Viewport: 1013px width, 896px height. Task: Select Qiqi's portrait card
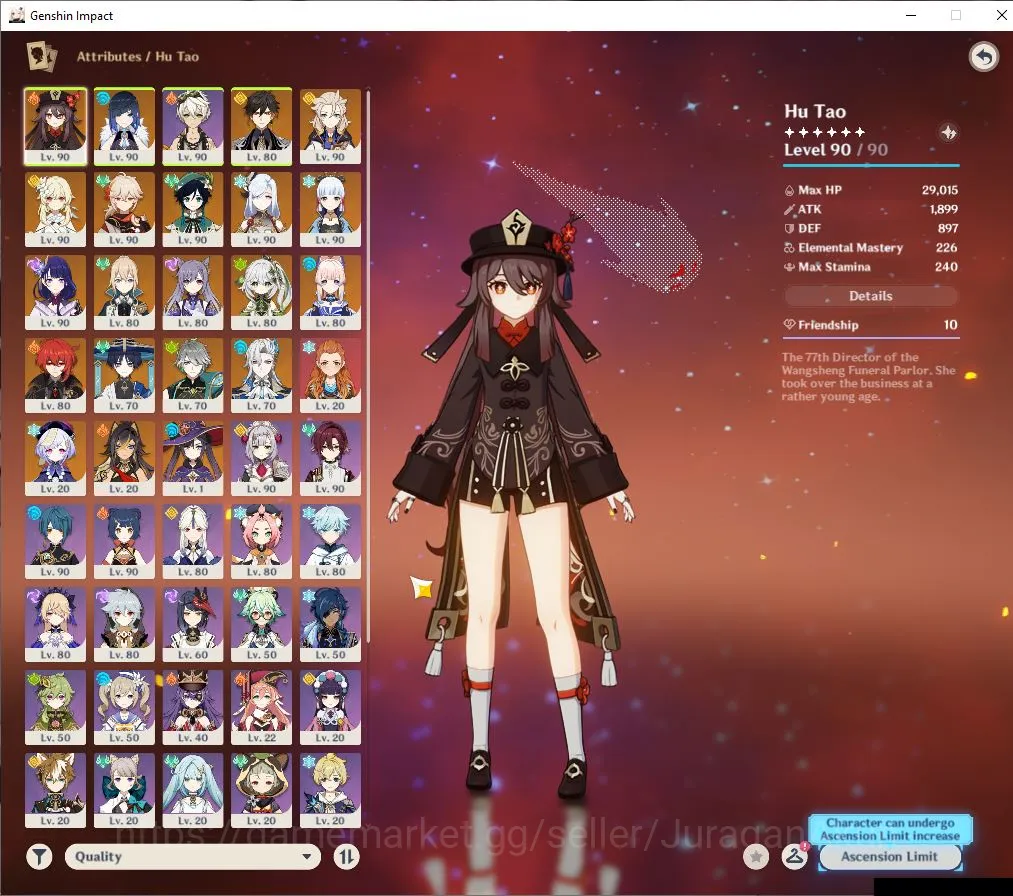[x=56, y=459]
